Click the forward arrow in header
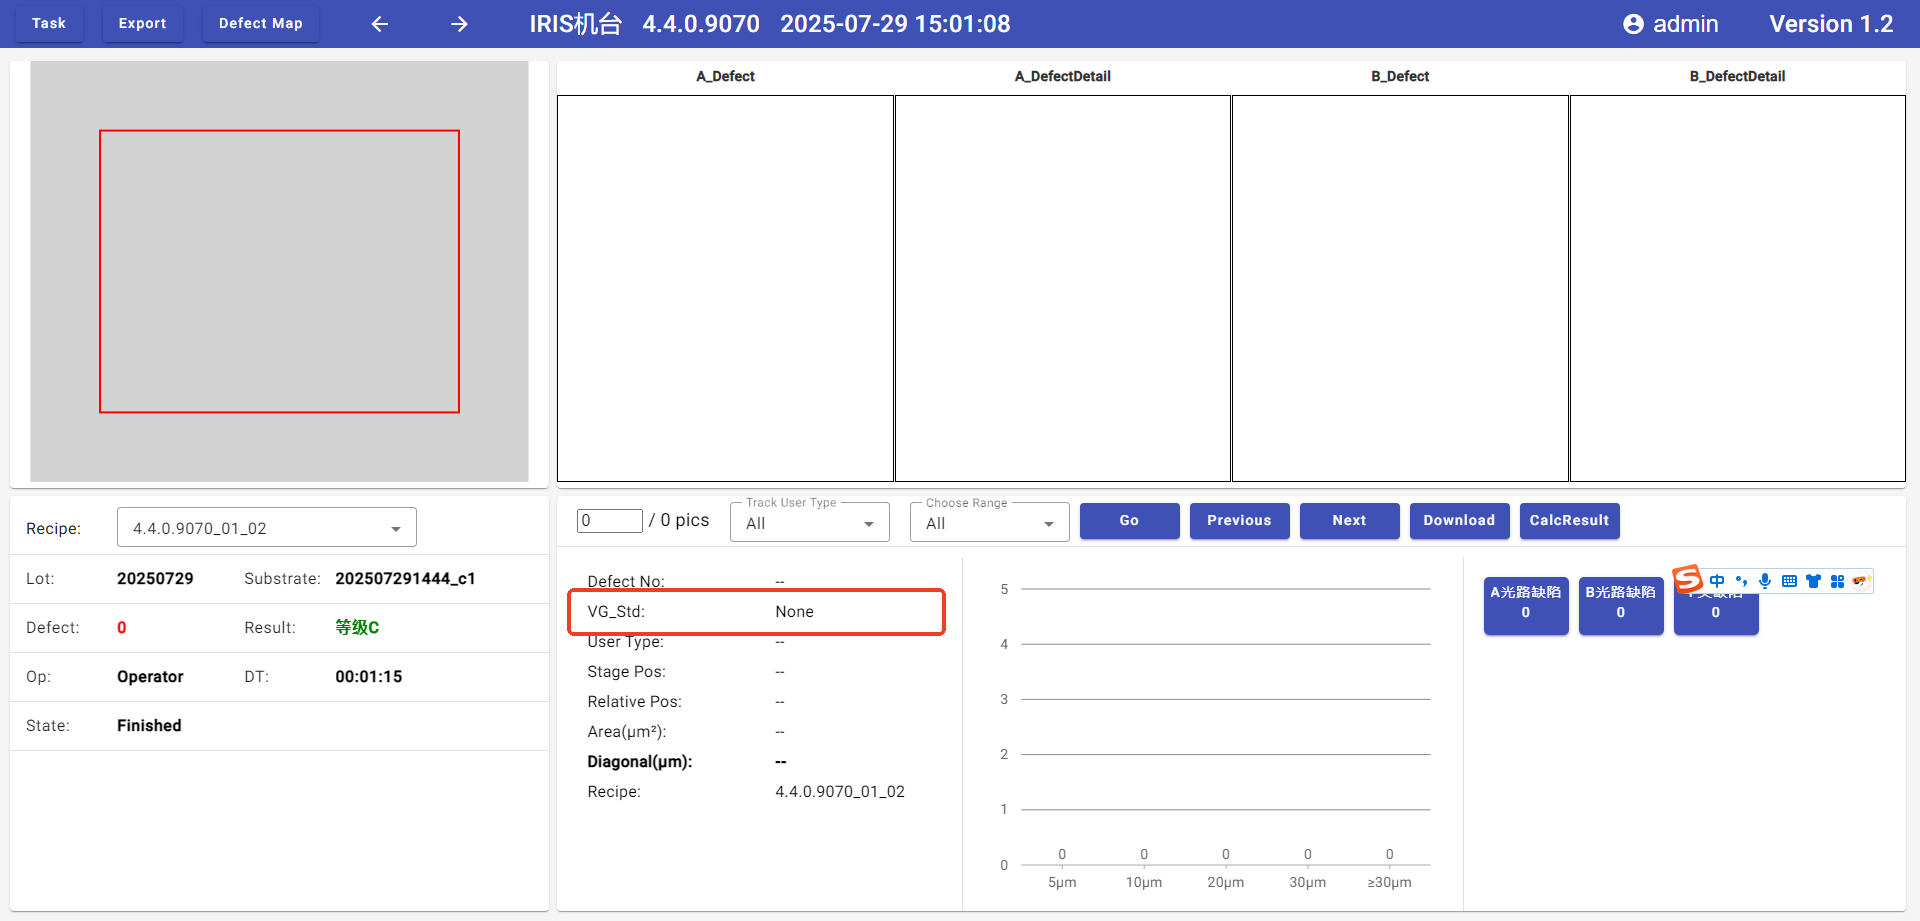 [459, 24]
